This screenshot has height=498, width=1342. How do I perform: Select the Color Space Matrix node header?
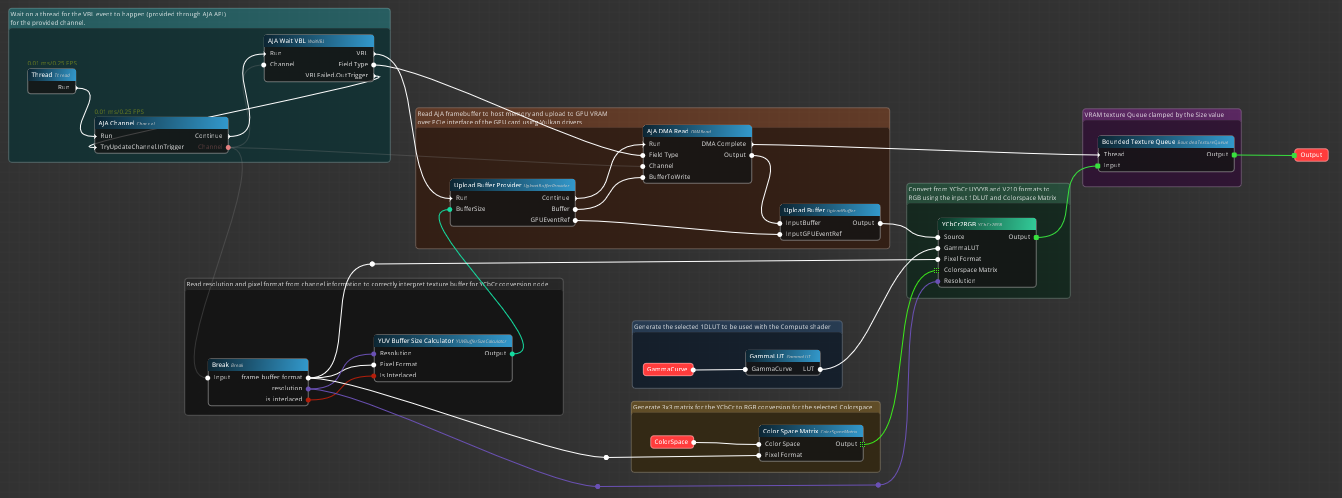click(811, 431)
